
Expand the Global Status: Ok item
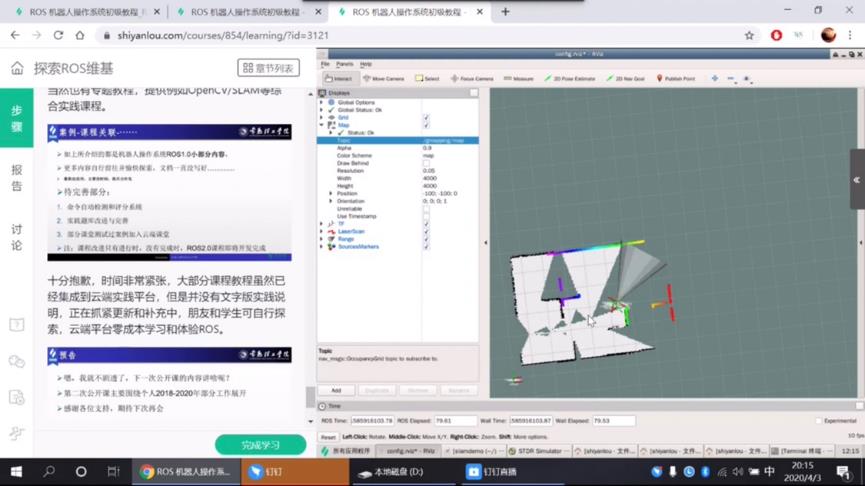point(322,110)
